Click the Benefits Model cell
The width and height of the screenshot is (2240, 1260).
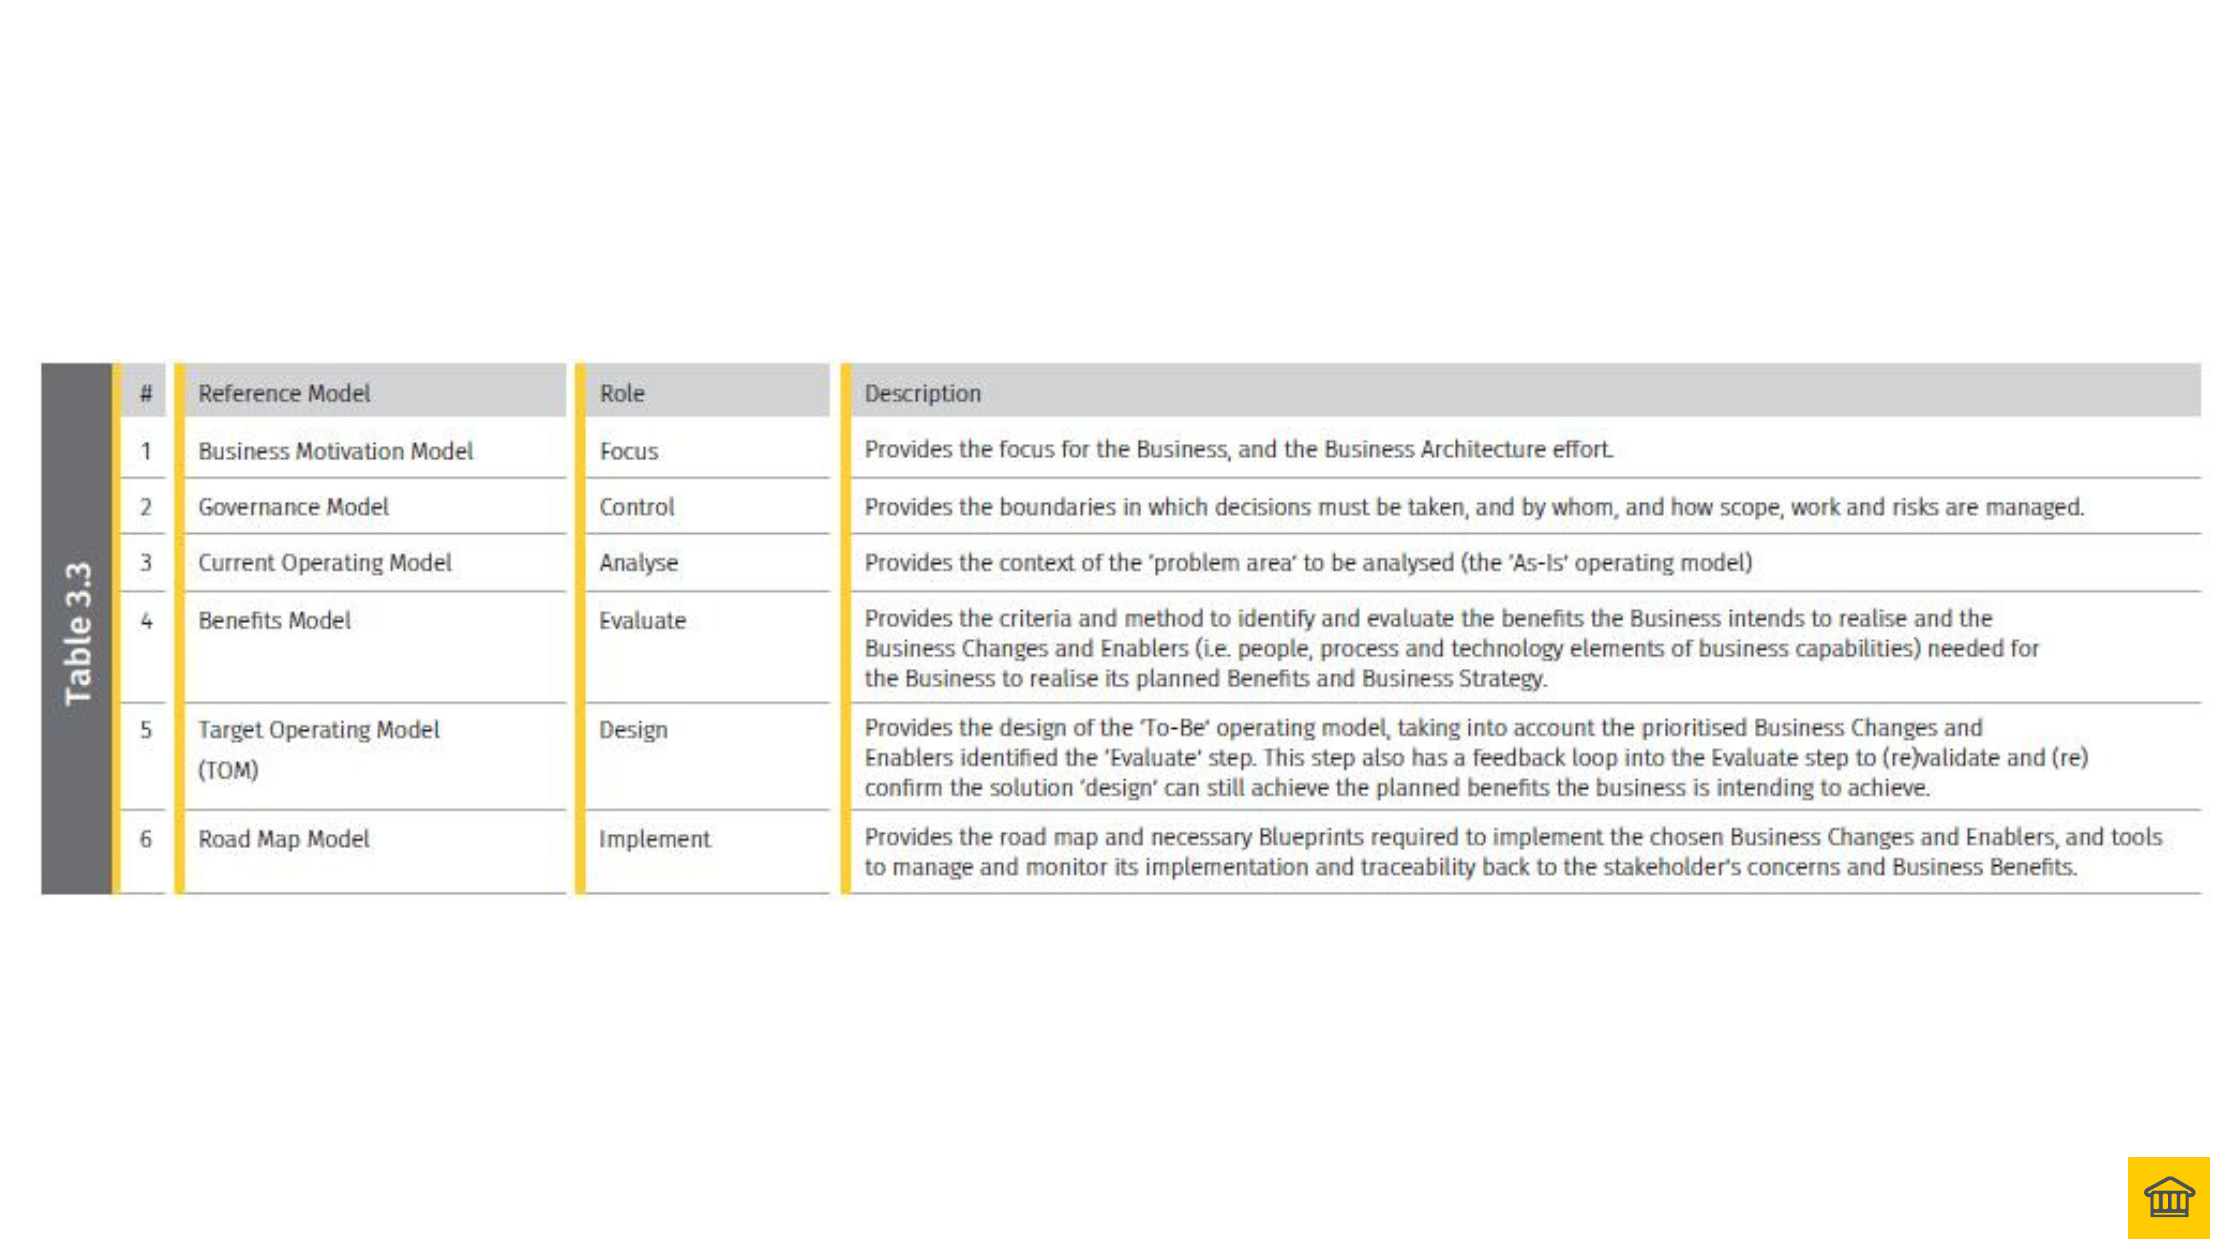pyautogui.click(x=274, y=621)
